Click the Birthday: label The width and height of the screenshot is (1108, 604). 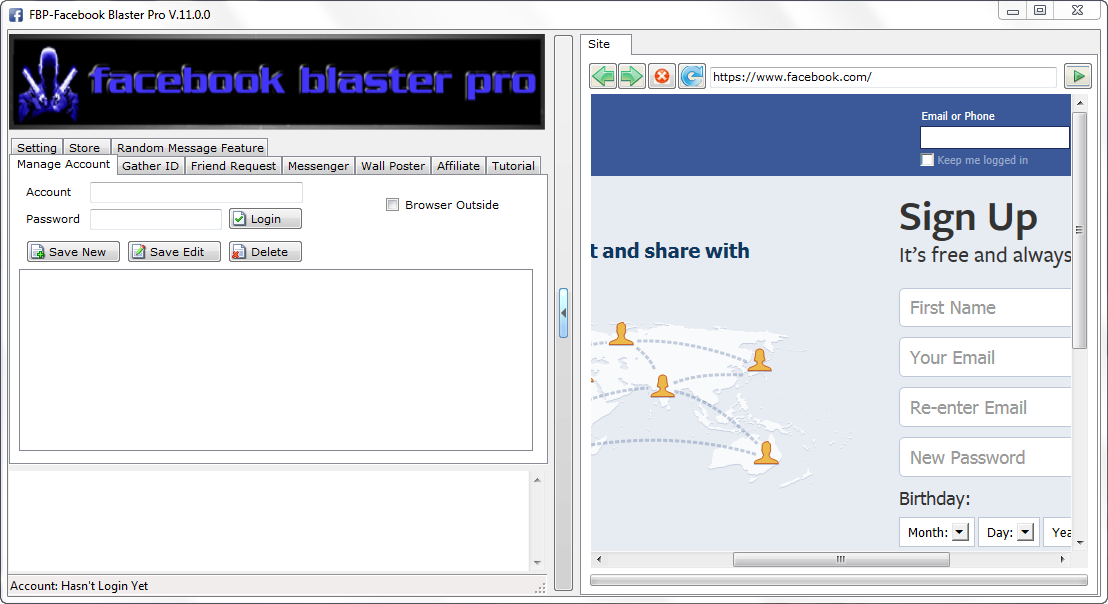[x=934, y=499]
